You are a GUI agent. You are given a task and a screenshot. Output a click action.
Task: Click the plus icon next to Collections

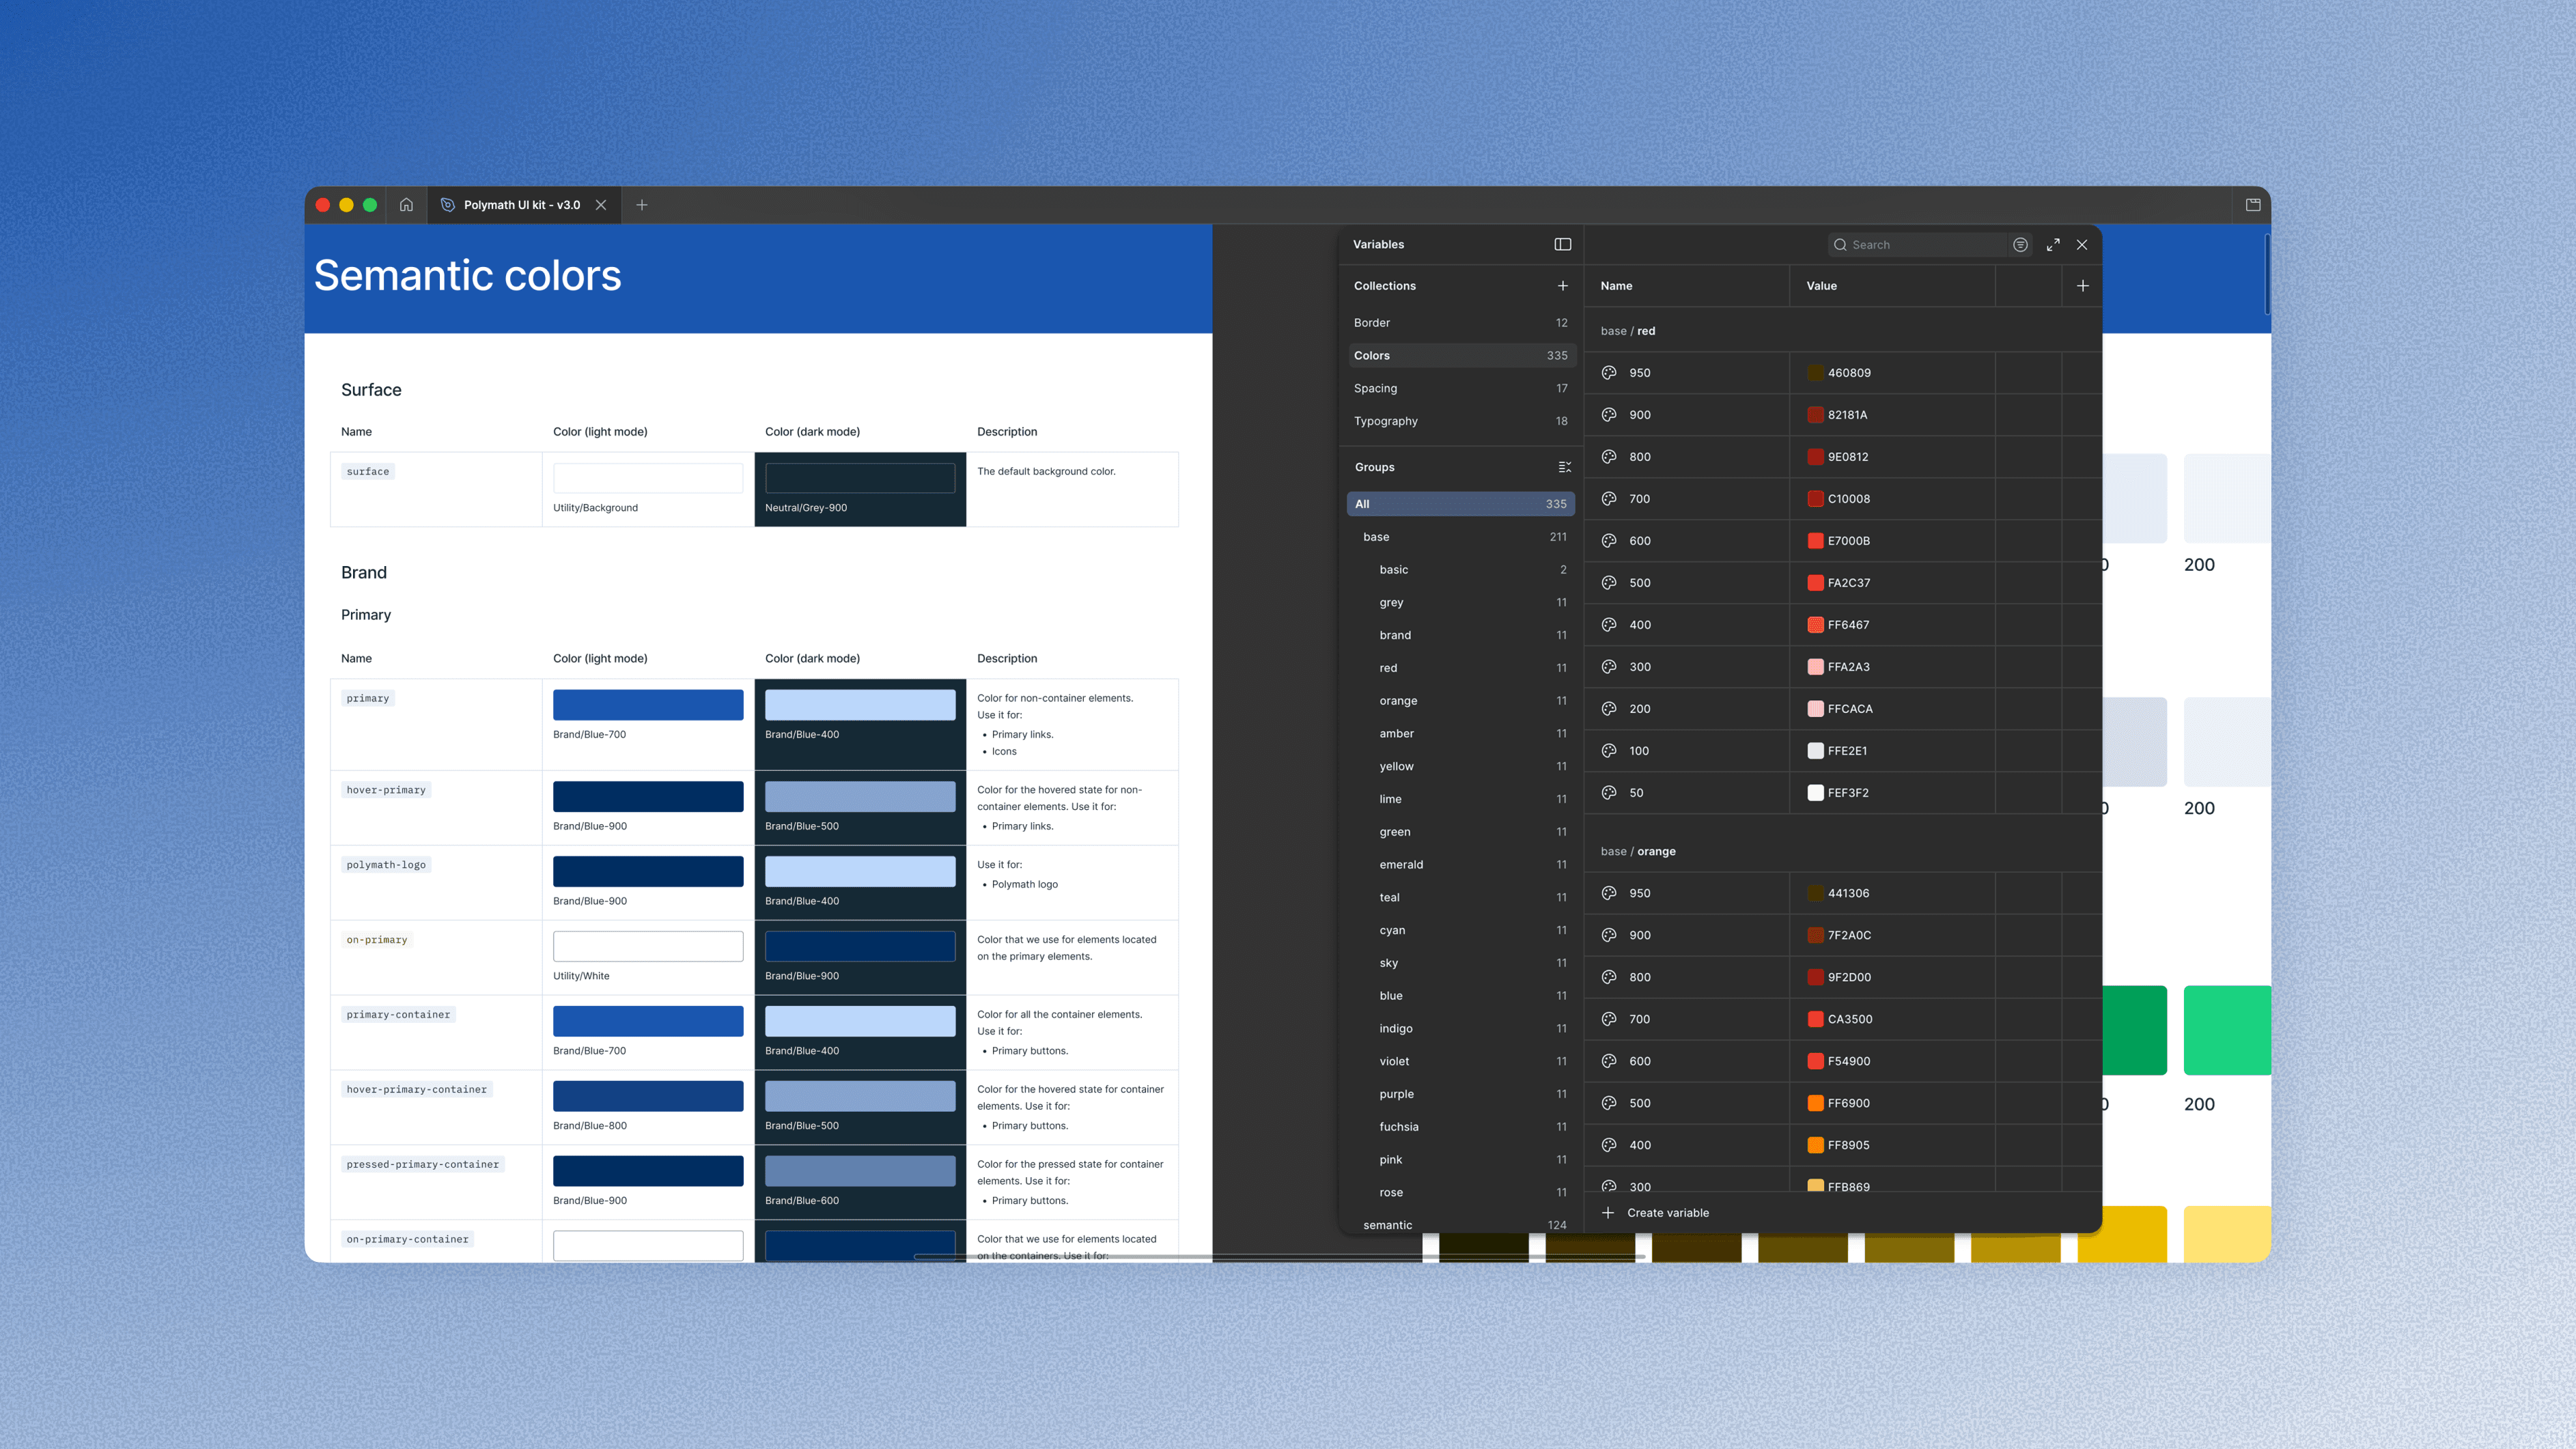point(1562,286)
